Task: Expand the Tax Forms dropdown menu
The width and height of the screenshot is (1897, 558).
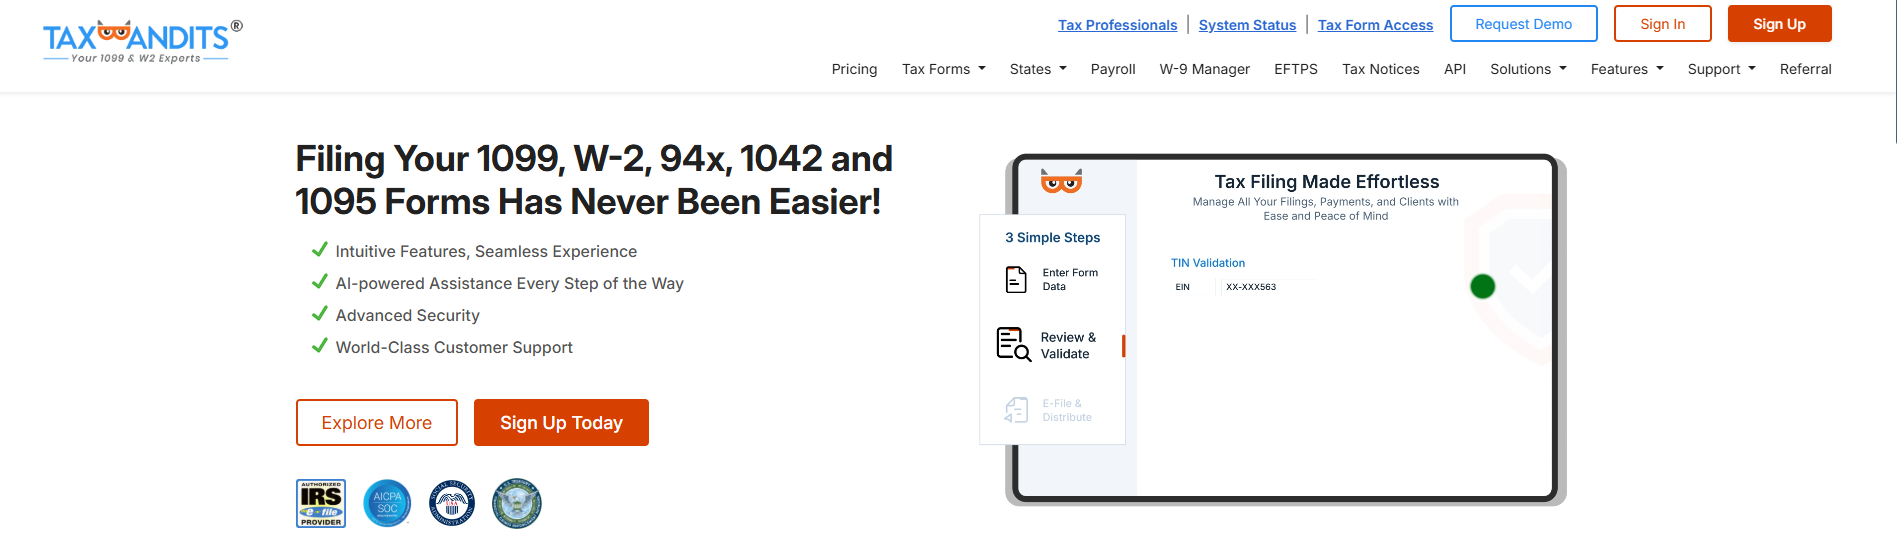Action: pos(943,69)
